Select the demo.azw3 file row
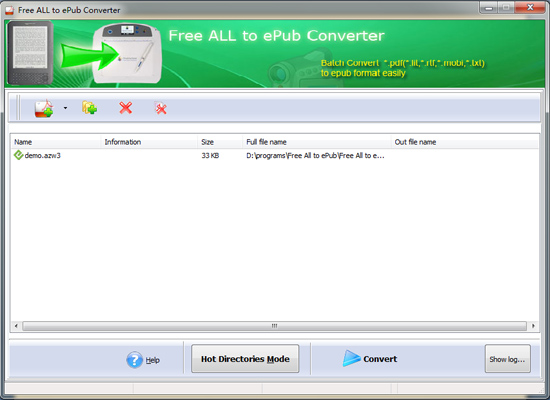This screenshot has width=550, height=400. pyautogui.click(x=274, y=155)
